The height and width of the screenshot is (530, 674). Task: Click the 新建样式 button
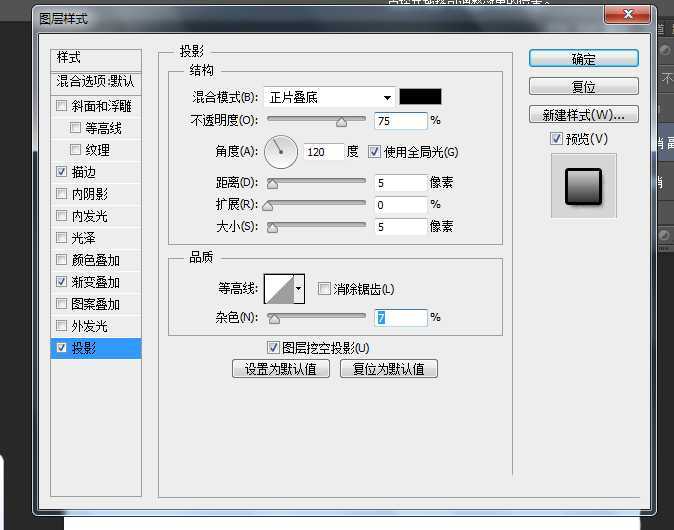click(x=583, y=114)
